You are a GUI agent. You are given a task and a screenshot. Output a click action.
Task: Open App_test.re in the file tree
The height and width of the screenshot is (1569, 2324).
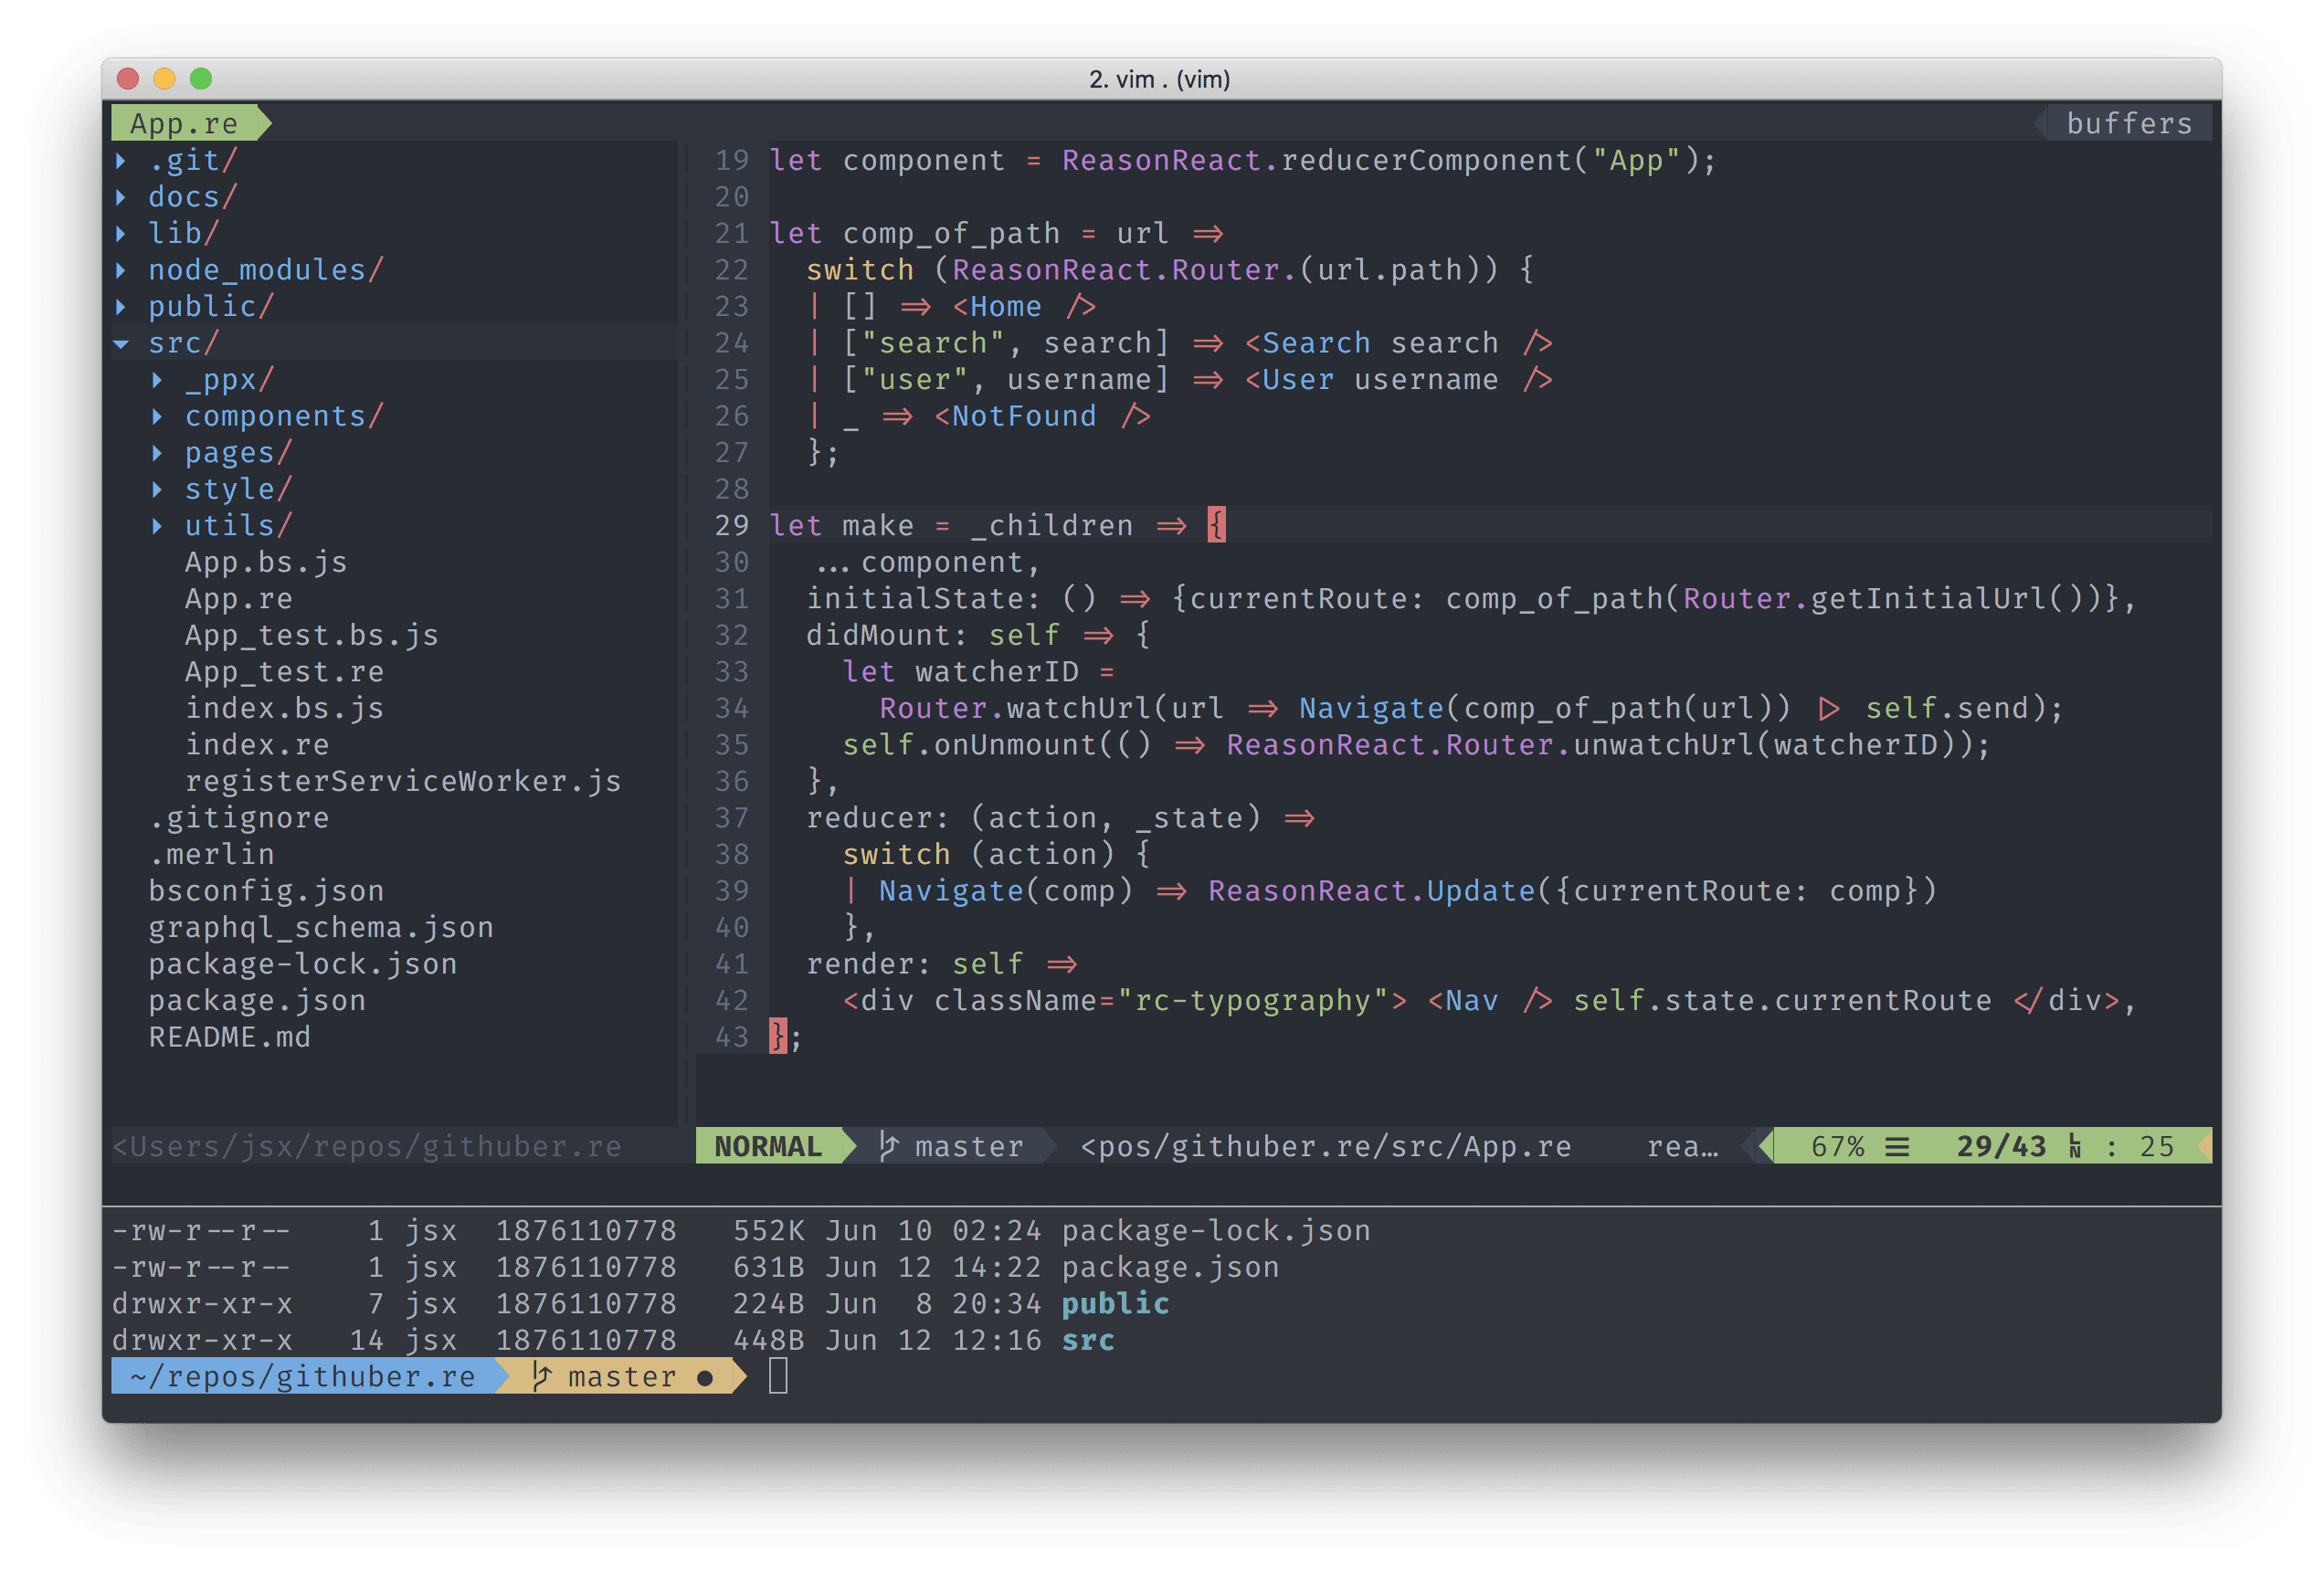[284, 672]
